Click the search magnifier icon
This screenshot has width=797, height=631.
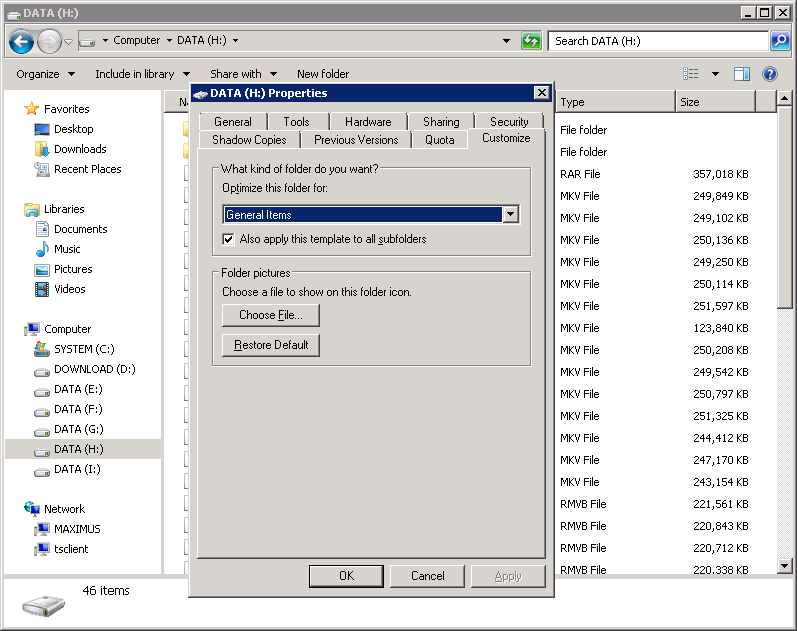pos(780,41)
